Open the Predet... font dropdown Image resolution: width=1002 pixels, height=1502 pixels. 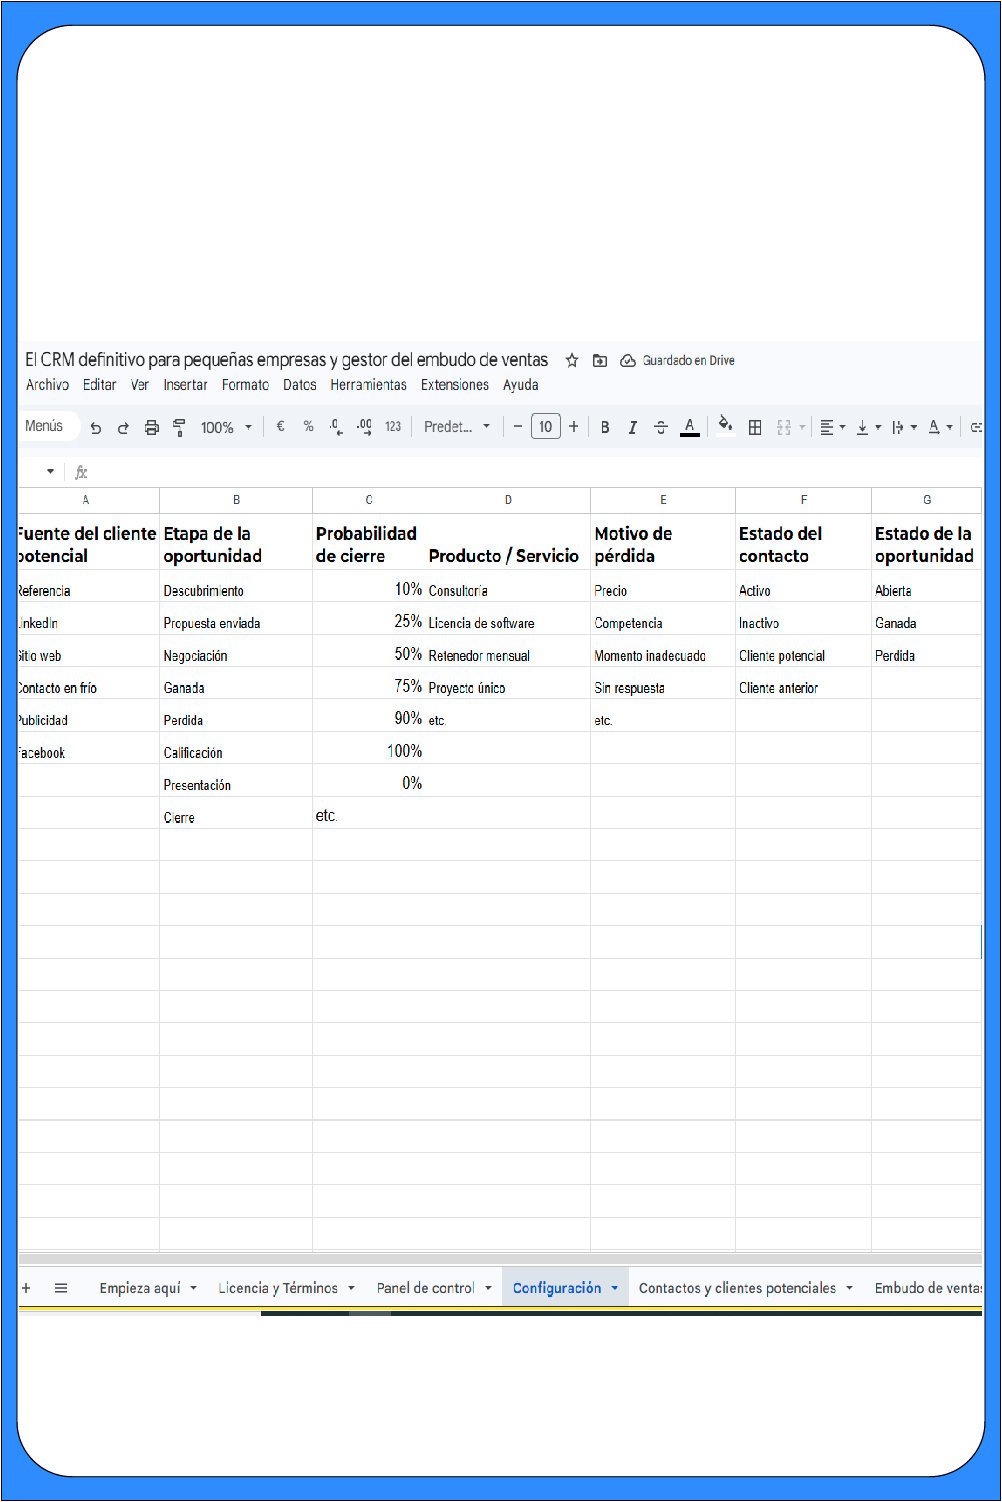[x=457, y=426]
